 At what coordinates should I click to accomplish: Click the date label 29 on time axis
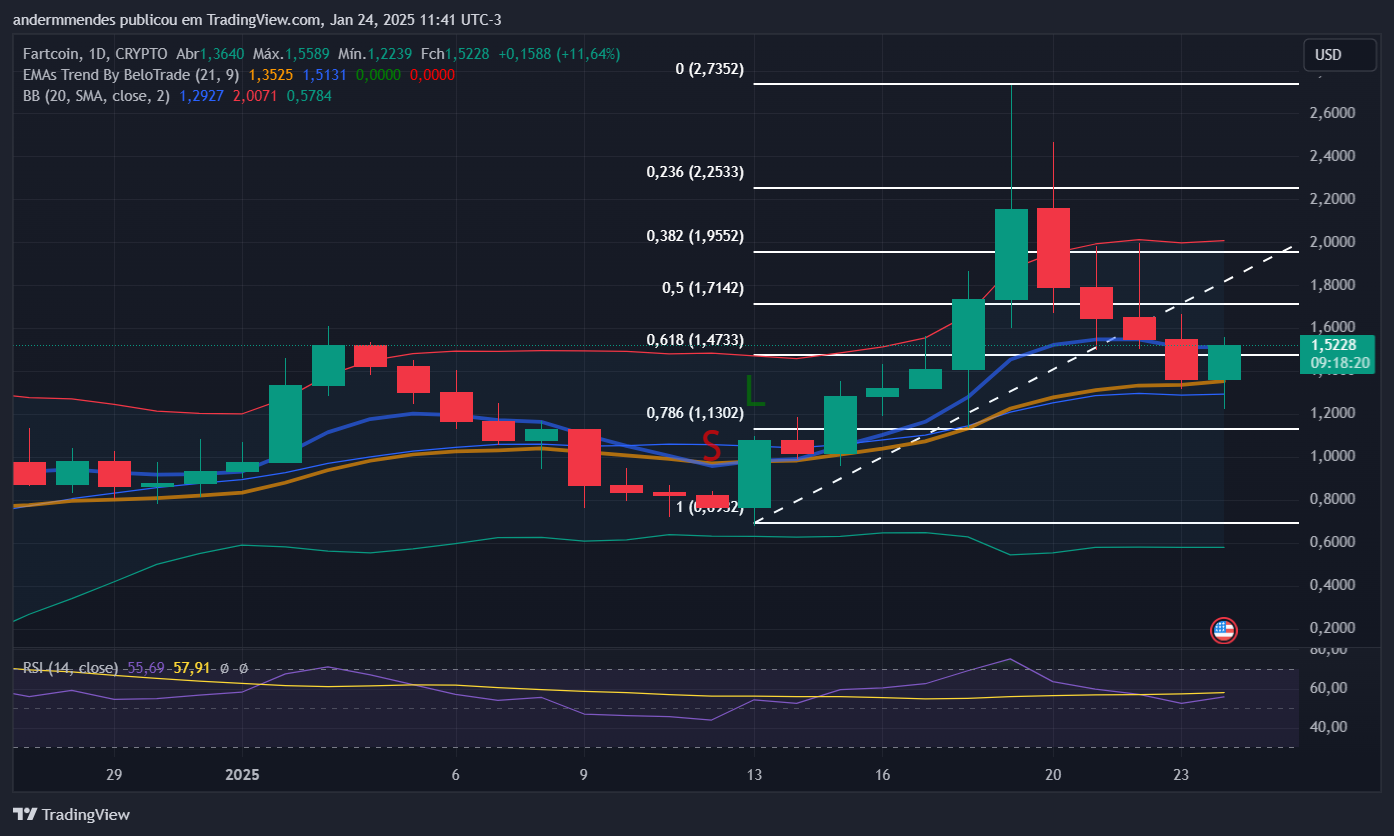point(113,775)
